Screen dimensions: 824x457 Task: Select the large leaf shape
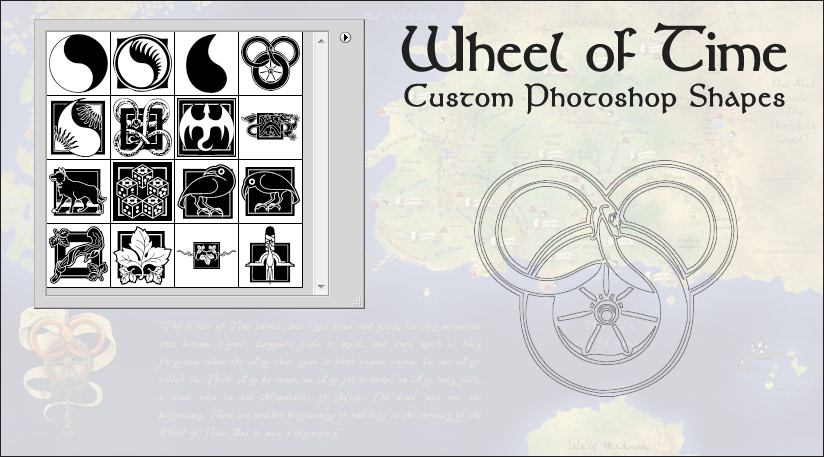point(142,256)
